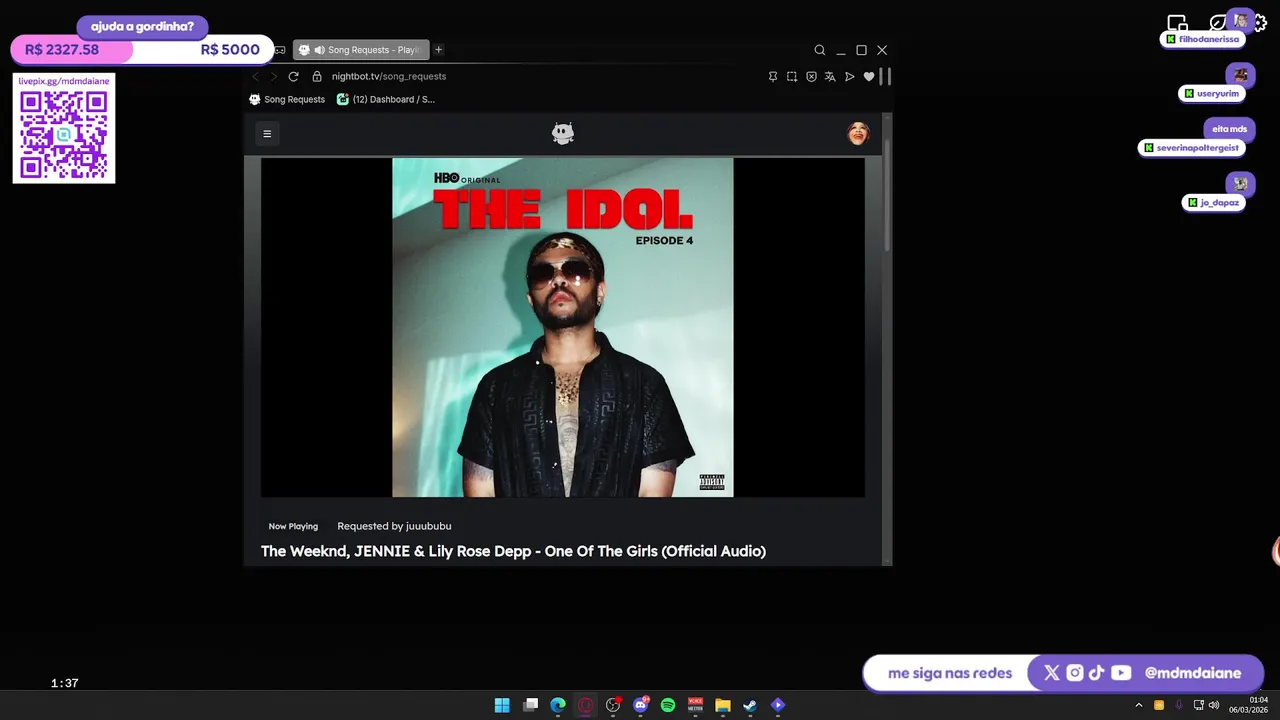
Task: Open Steam from the taskbar
Action: coord(750,705)
